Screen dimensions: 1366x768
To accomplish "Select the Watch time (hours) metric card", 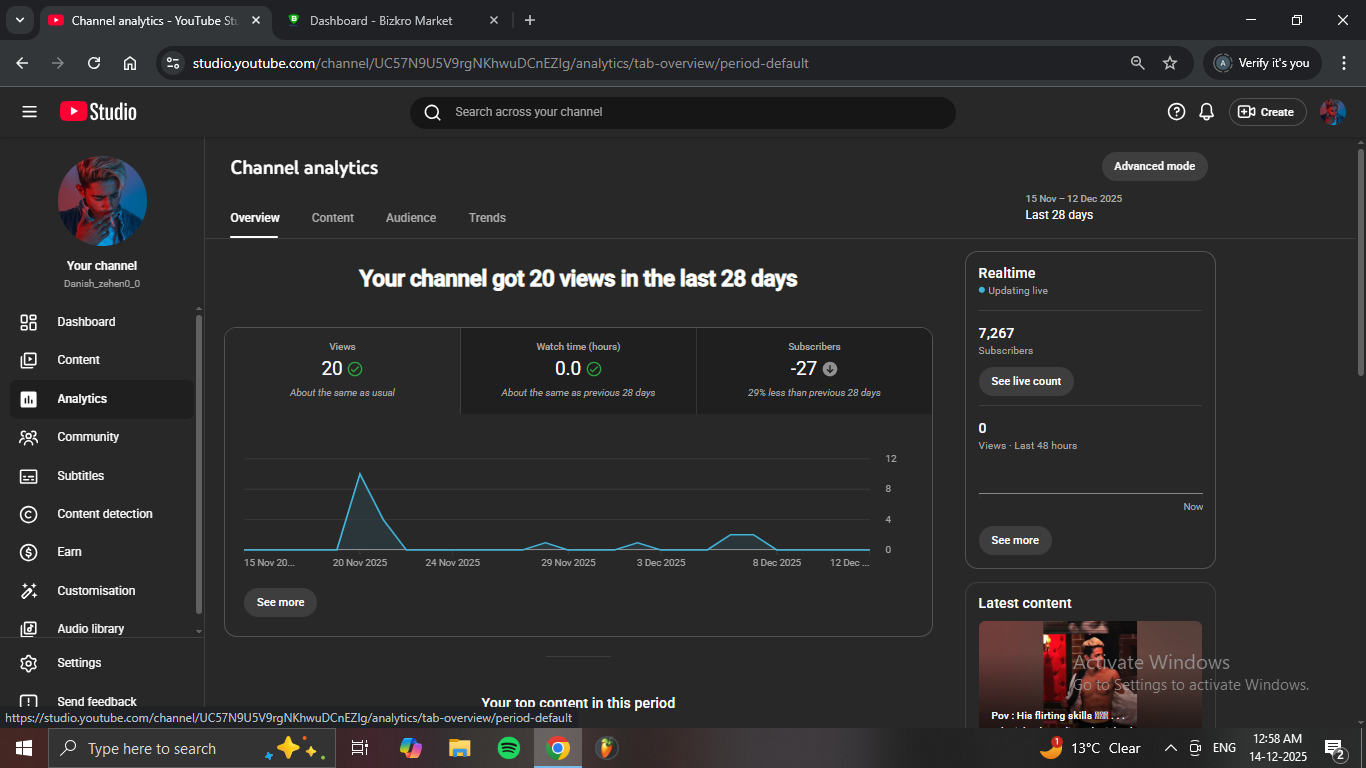I will tap(578, 370).
